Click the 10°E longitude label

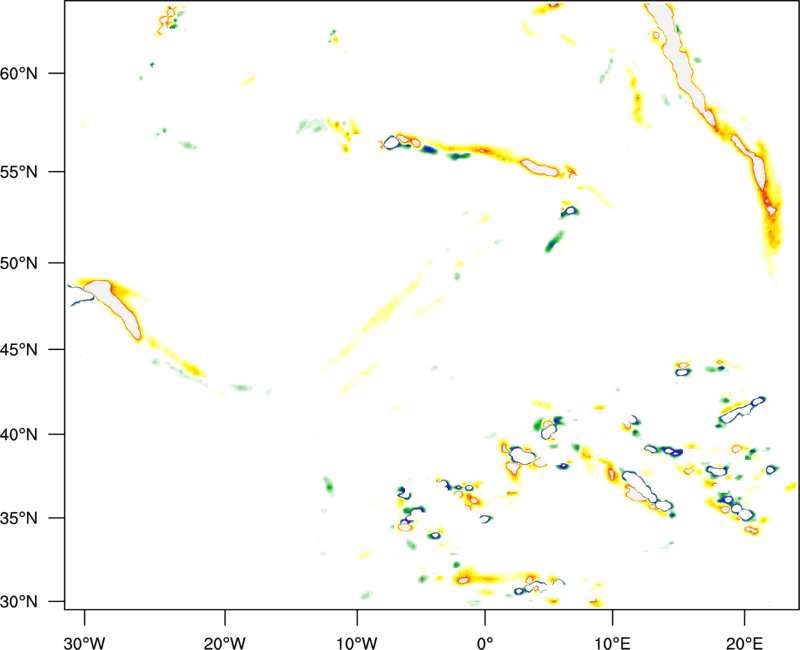pos(612,643)
